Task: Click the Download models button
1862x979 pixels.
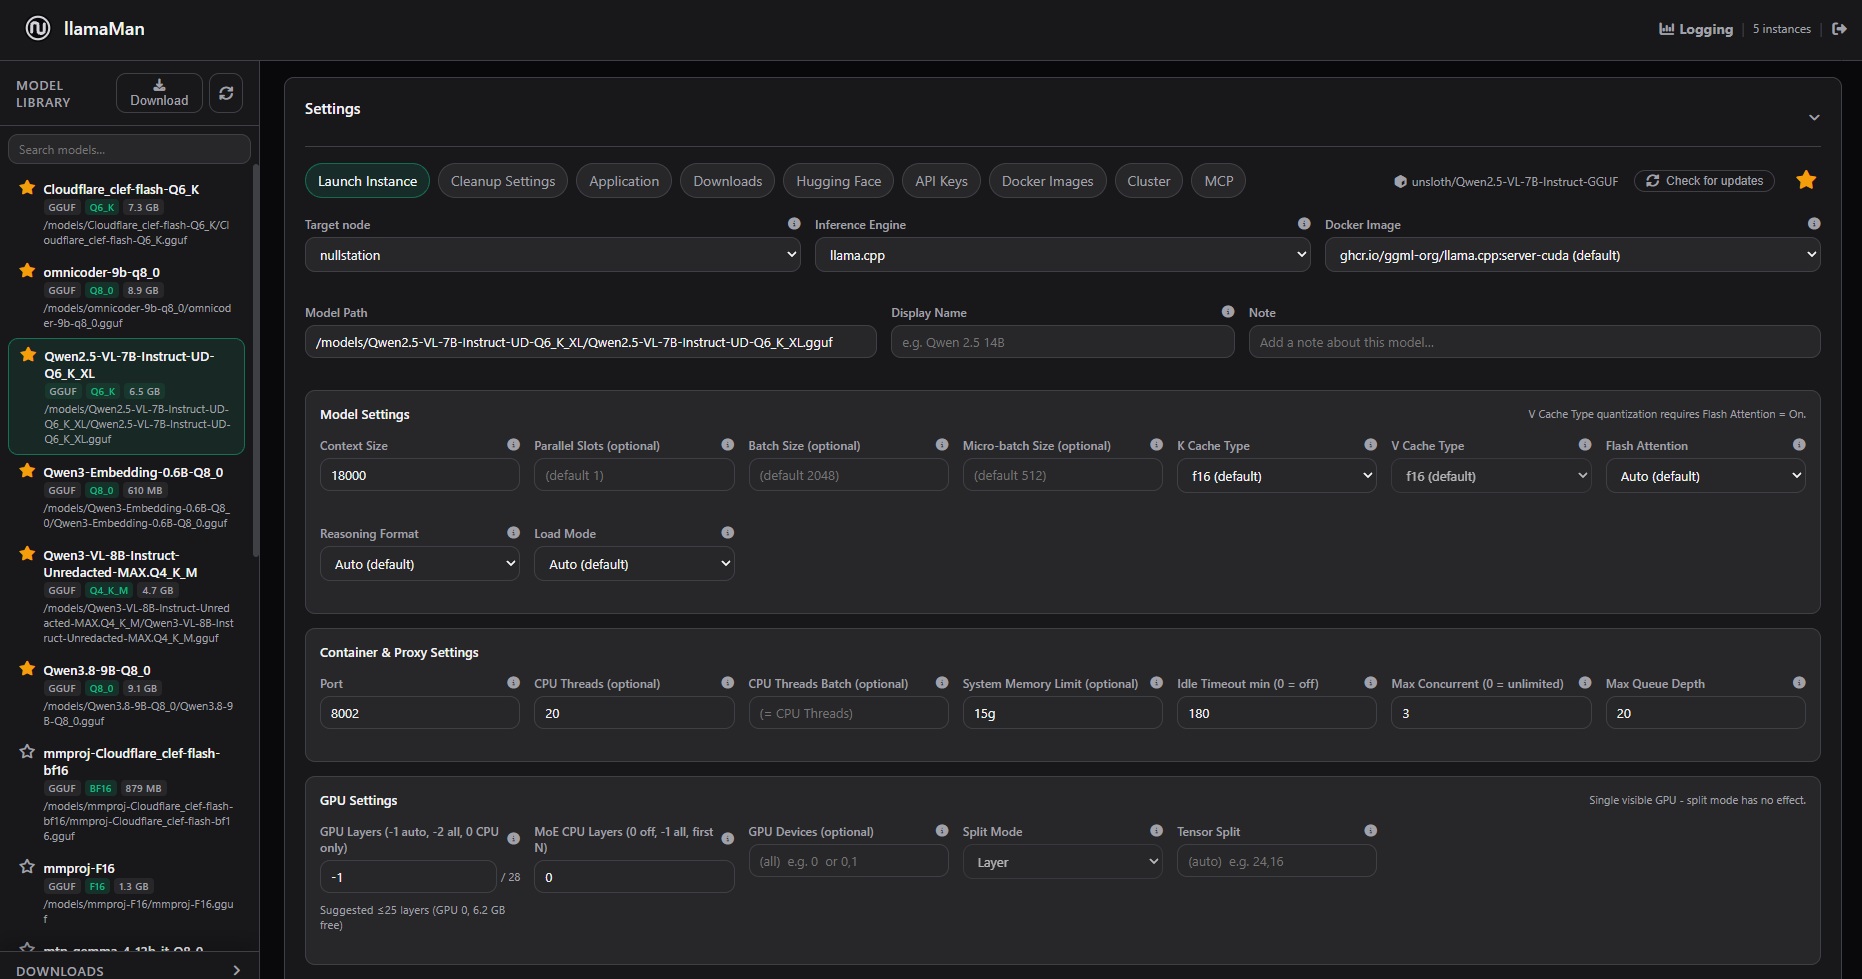Action: 159,93
